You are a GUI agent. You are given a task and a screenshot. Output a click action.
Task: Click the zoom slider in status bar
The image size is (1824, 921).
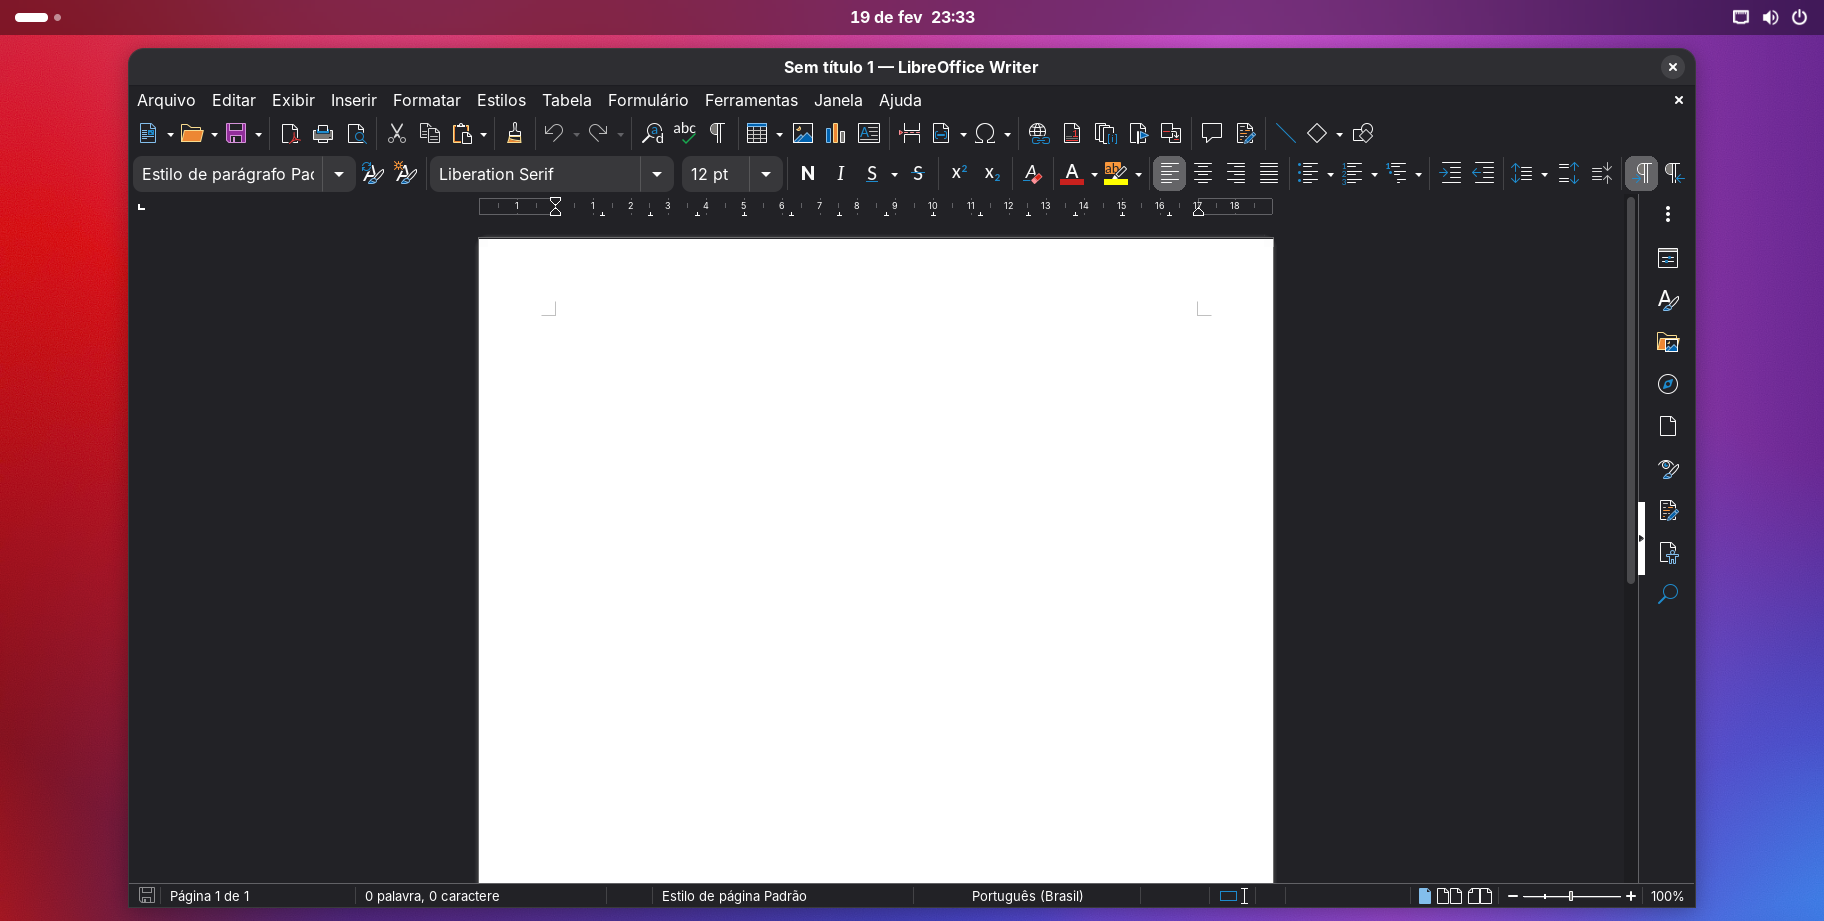point(1571,896)
